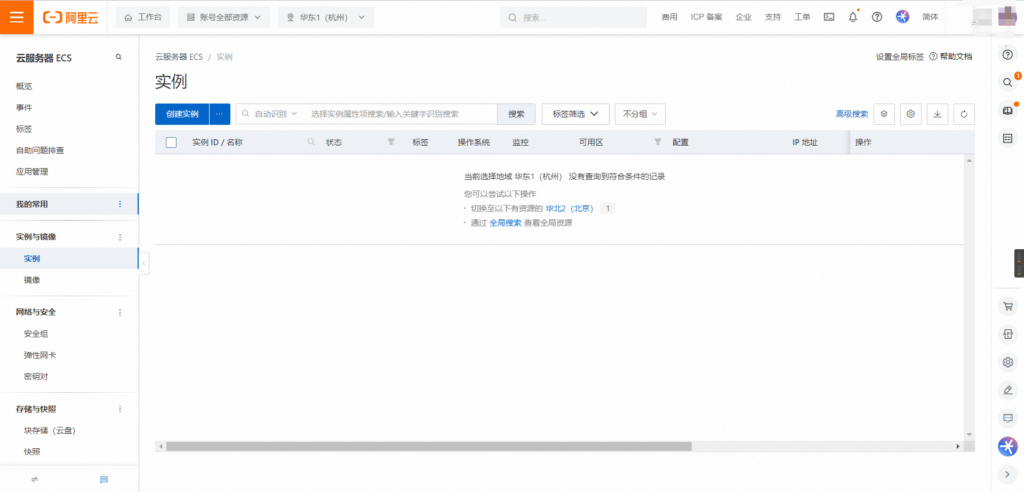Click the horizontal table scrollbar
The width and height of the screenshot is (1024, 492).
click(428, 446)
